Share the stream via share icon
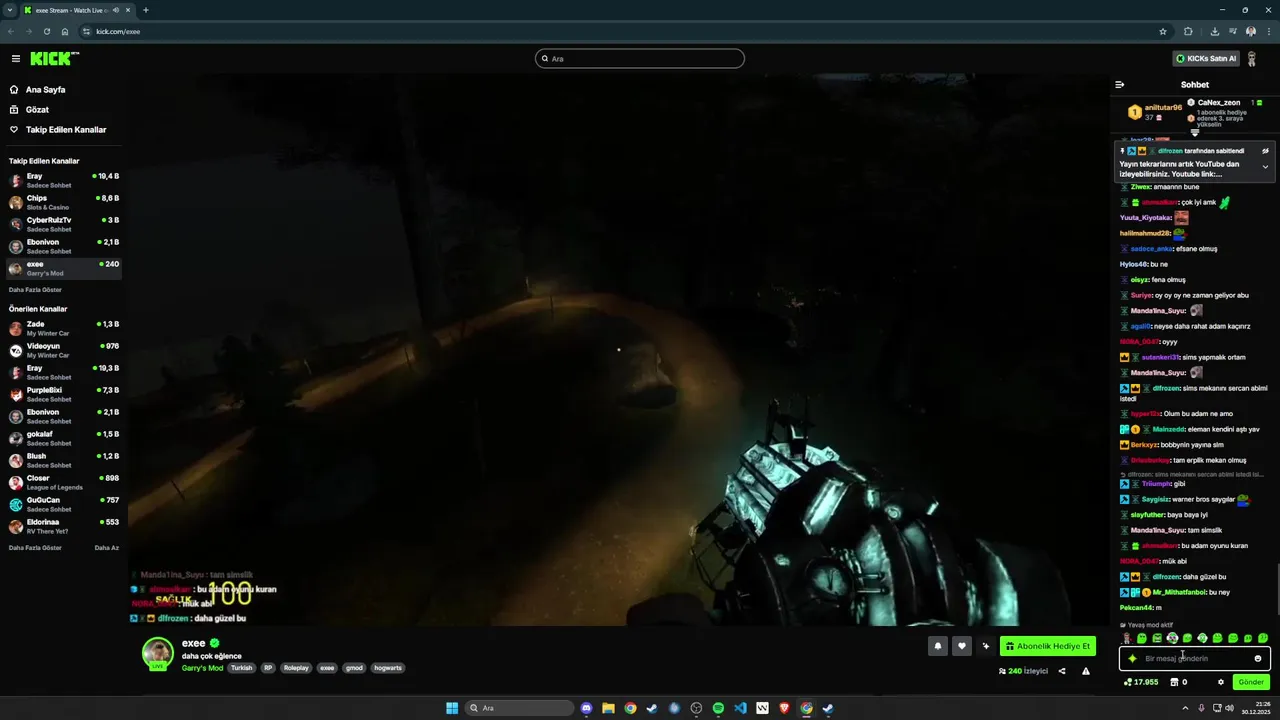The image size is (1280, 720). pyautogui.click(x=1062, y=671)
